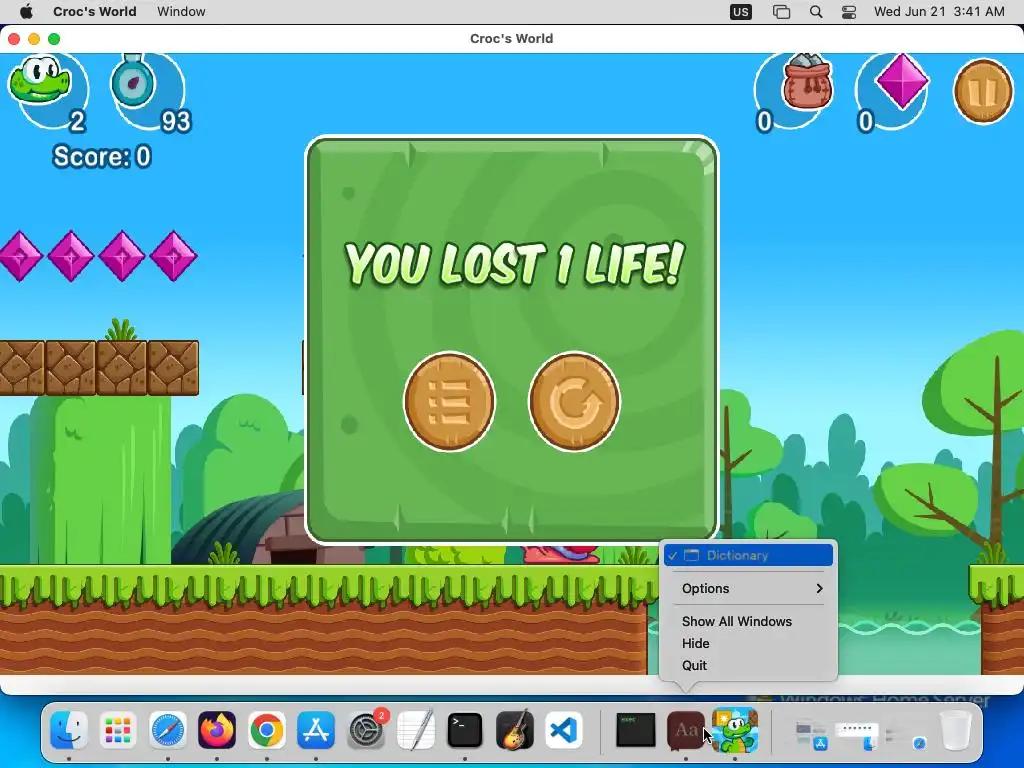The width and height of the screenshot is (1024, 768).
Task: Open the Trash from the dock
Action: 956,729
